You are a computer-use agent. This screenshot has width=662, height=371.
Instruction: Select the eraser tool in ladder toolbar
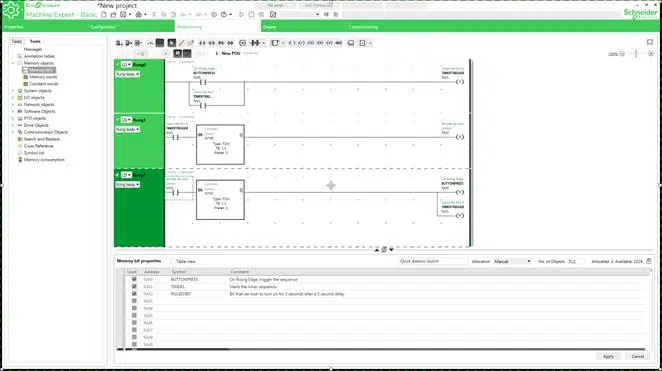[x=190, y=43]
